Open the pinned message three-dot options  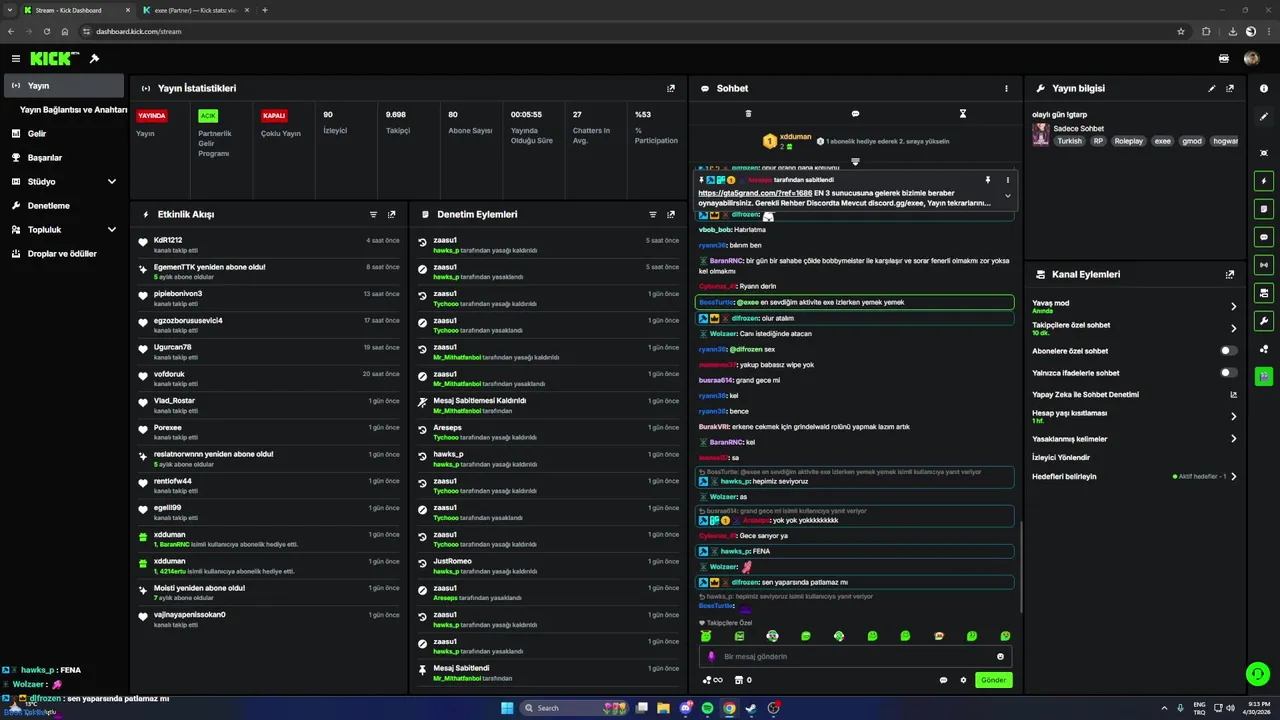(1007, 180)
